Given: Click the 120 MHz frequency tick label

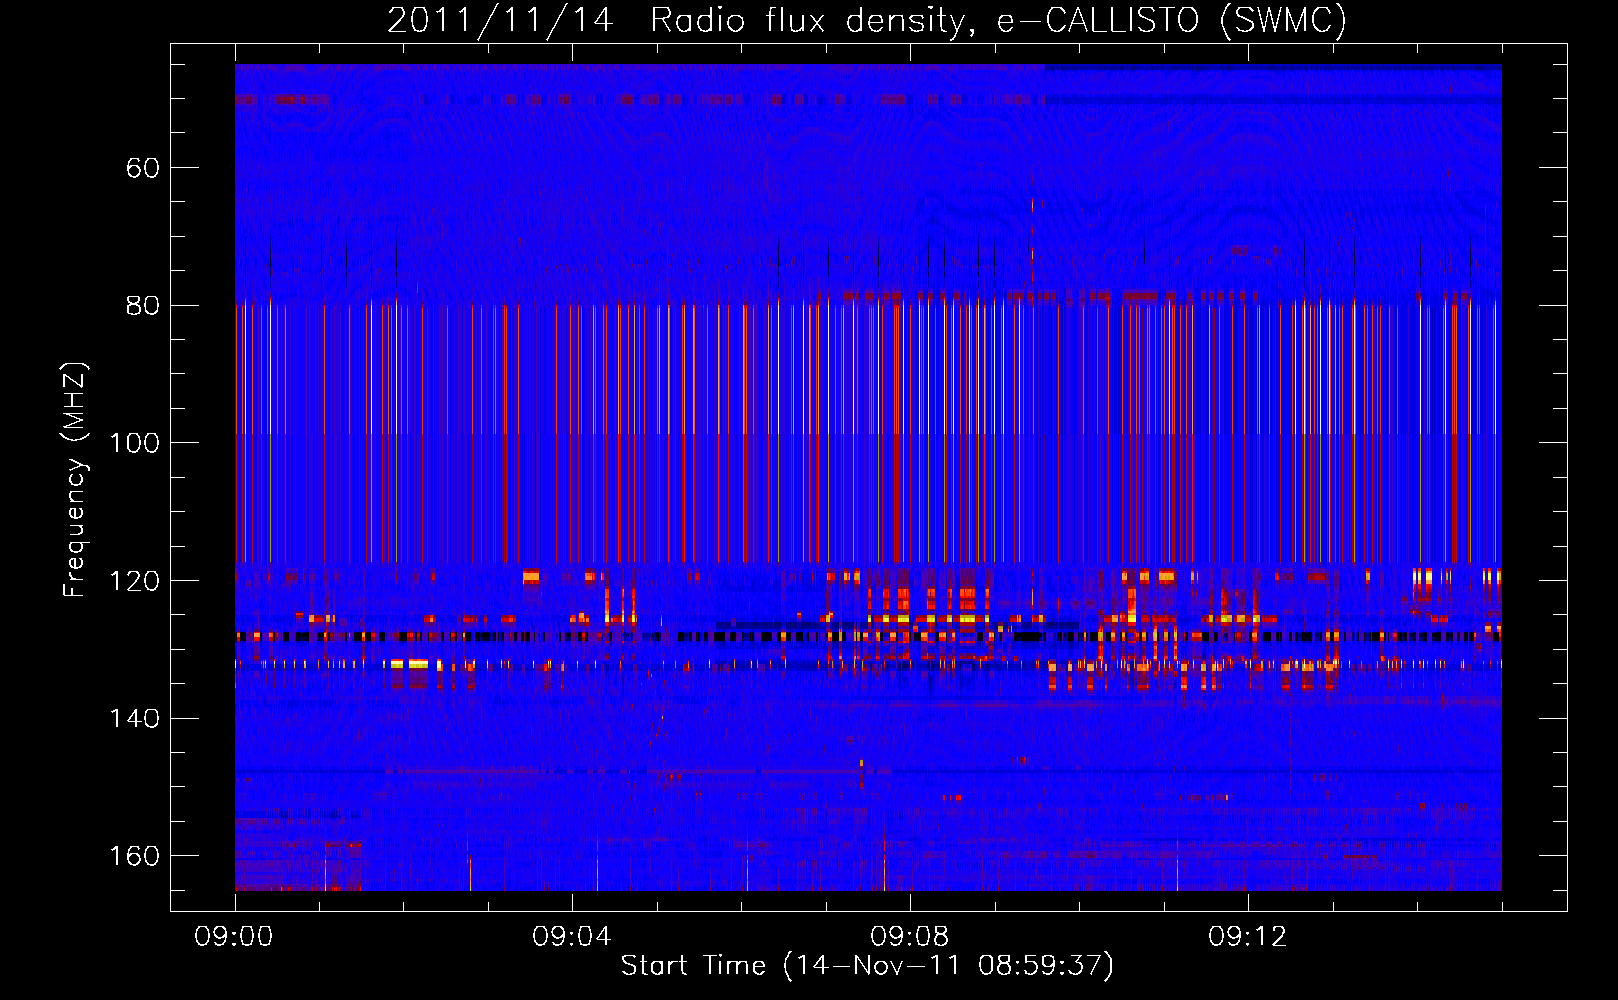Looking at the screenshot, I should [x=135, y=581].
